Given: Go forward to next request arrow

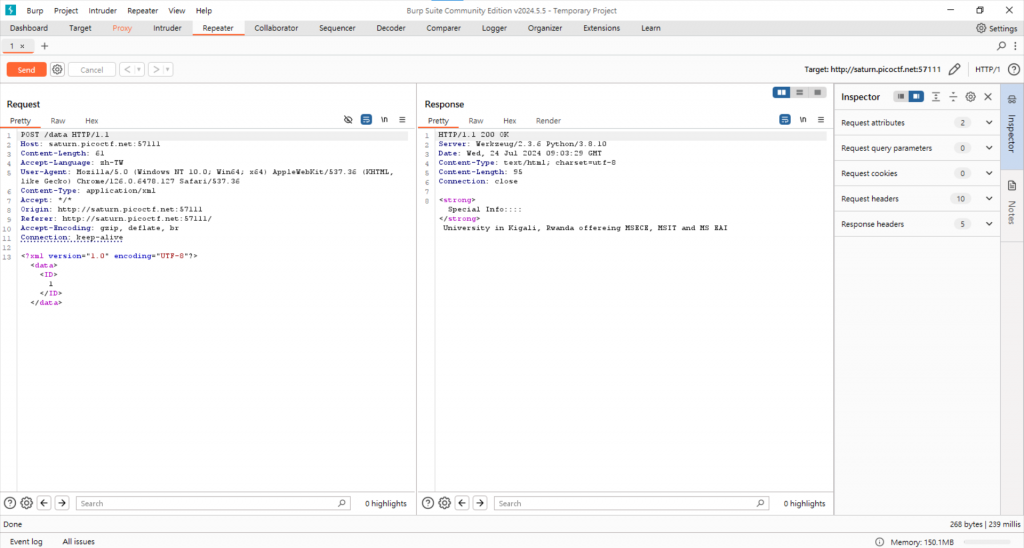Looking at the screenshot, I should point(156,69).
